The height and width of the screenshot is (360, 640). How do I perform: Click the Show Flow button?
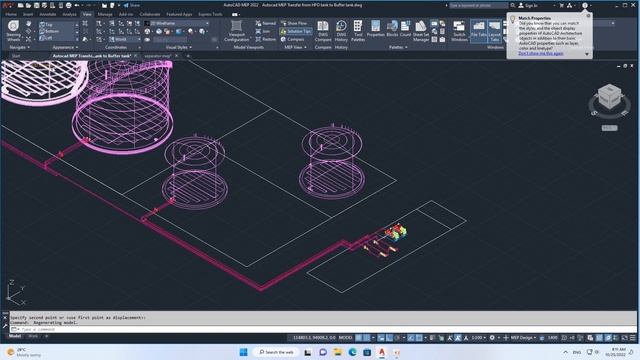pos(294,23)
